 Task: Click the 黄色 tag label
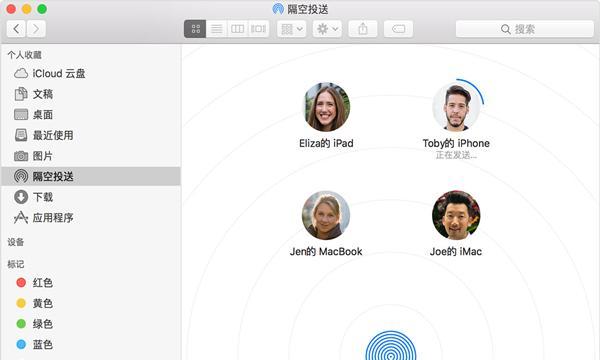point(42,303)
